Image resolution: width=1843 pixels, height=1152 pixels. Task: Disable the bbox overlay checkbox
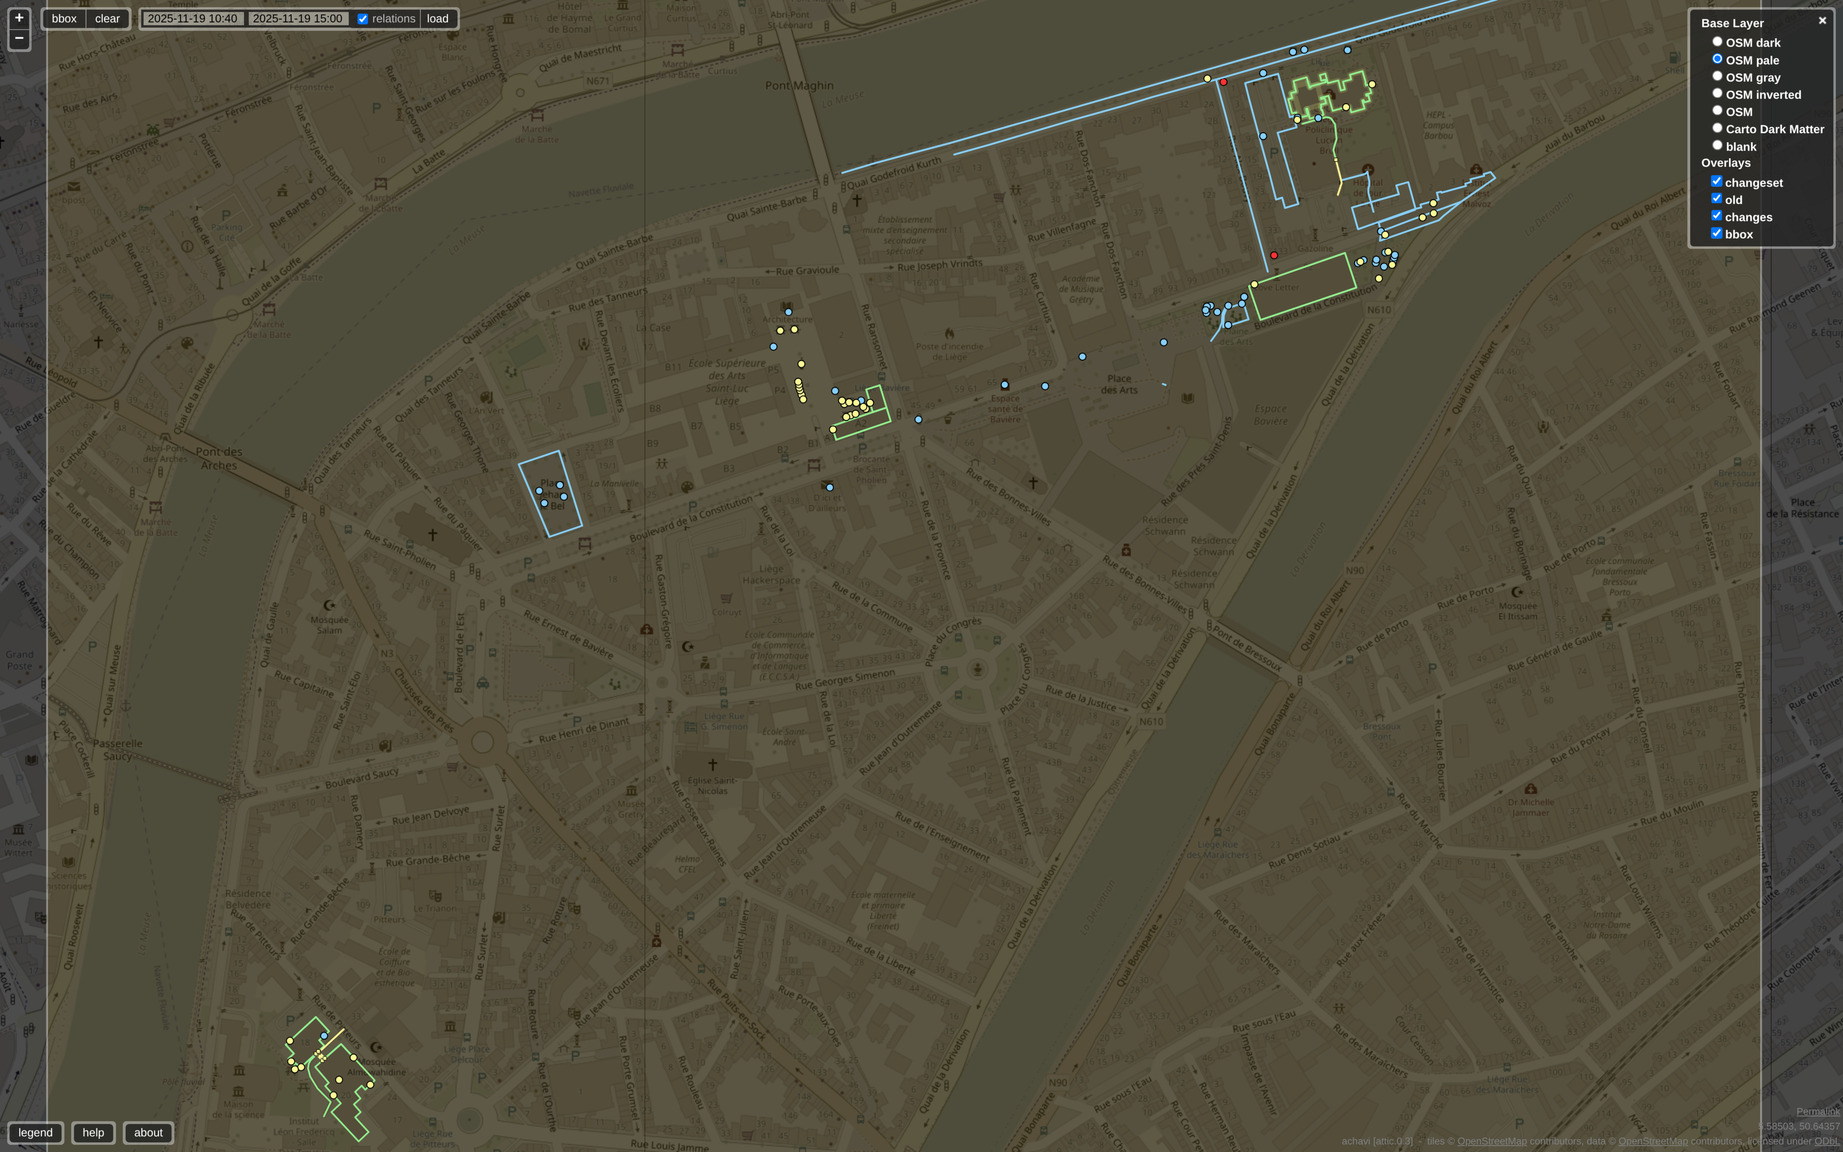click(x=1717, y=234)
